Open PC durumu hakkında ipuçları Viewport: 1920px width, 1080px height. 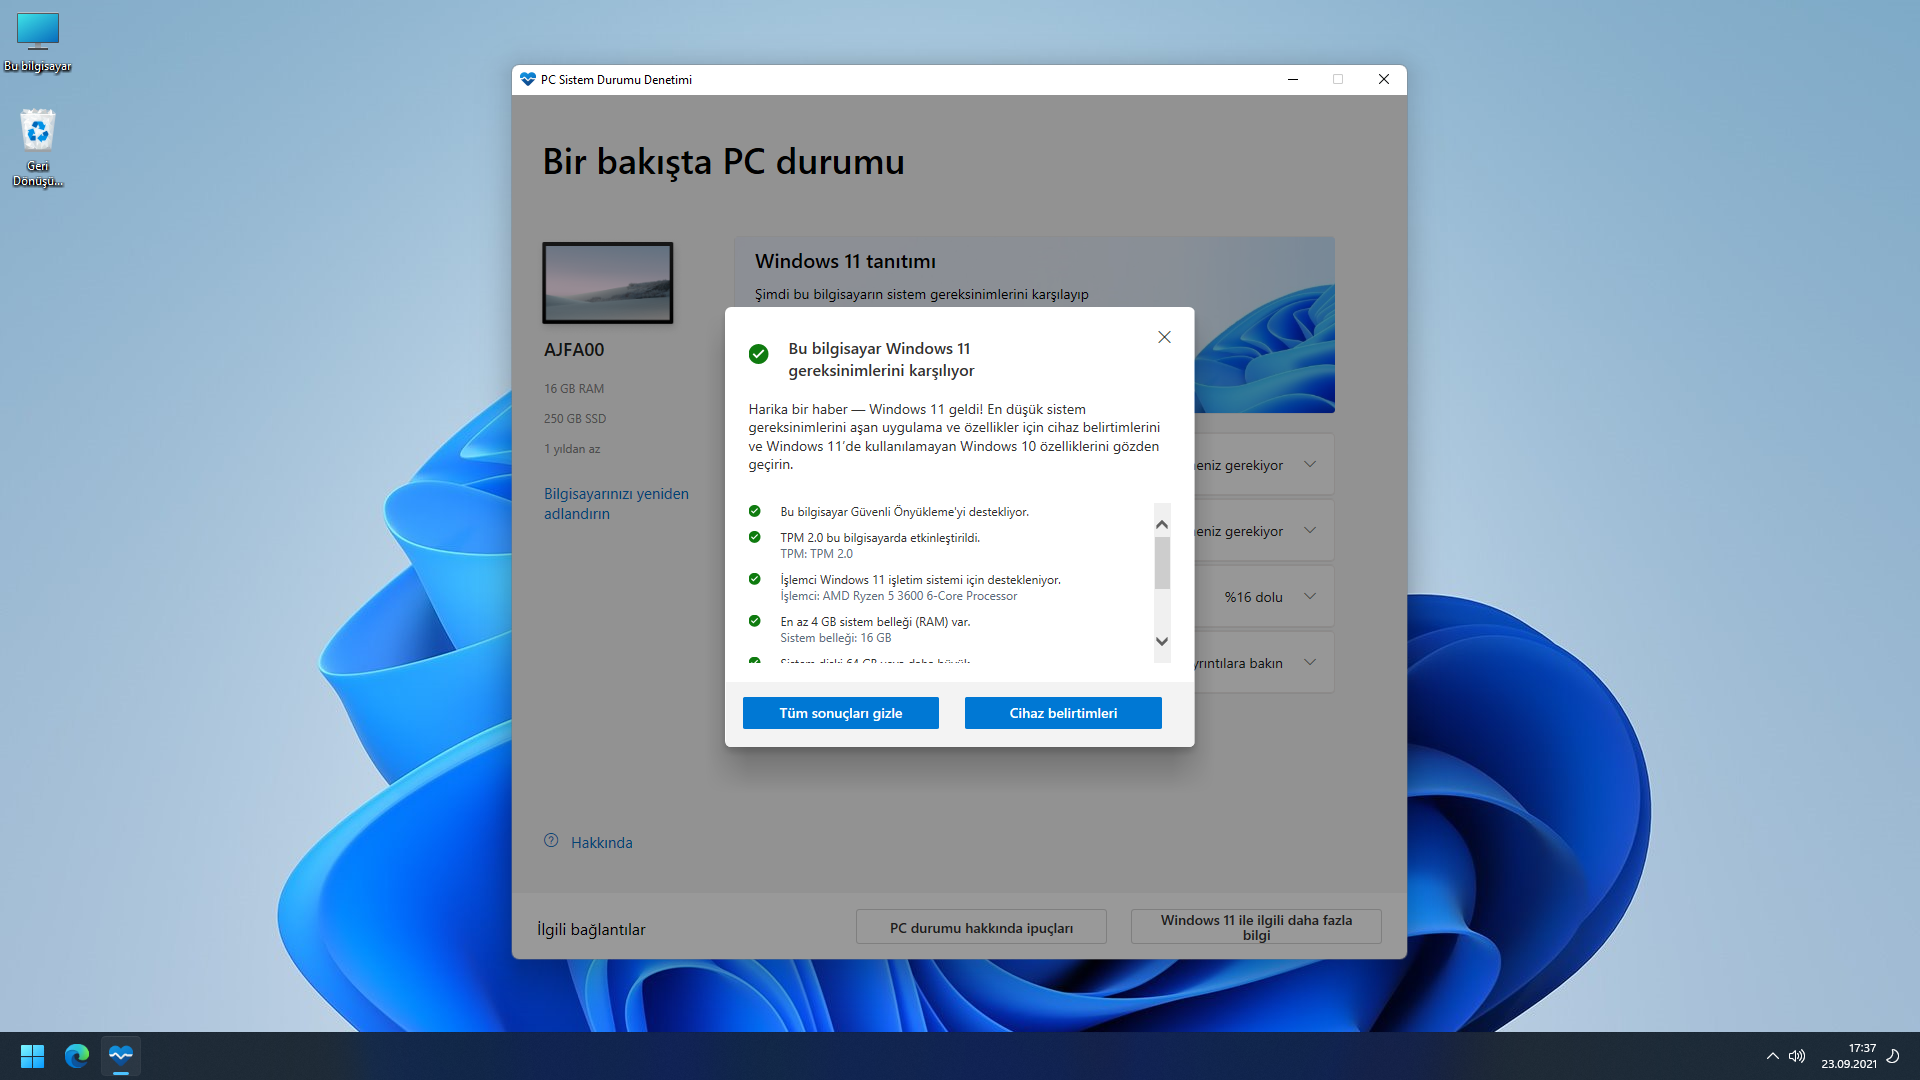pos(981,928)
